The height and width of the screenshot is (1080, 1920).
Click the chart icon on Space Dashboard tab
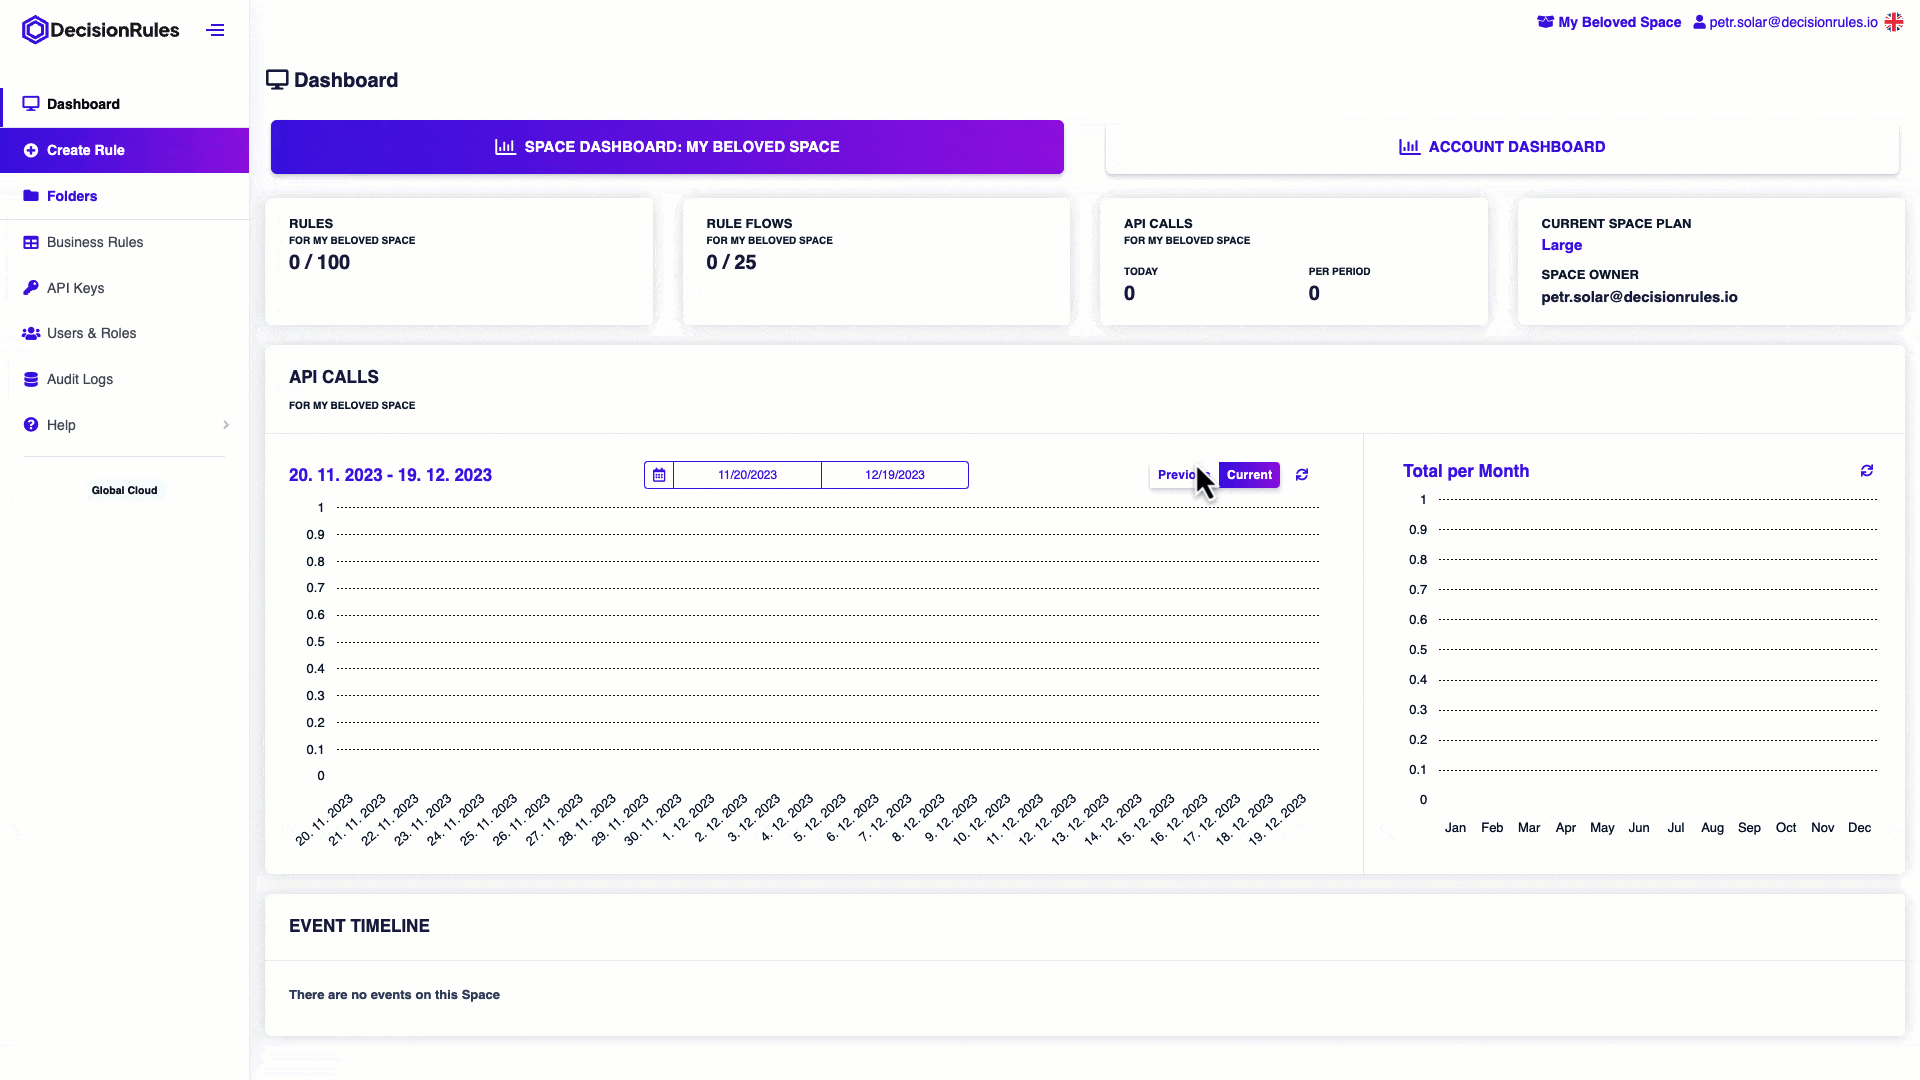pos(505,147)
